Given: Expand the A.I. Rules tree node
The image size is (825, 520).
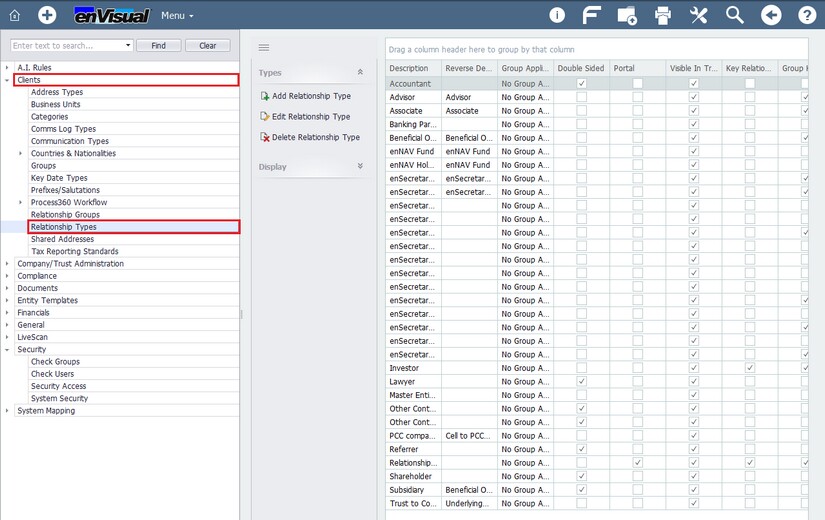Looking at the screenshot, I should click(x=7, y=67).
